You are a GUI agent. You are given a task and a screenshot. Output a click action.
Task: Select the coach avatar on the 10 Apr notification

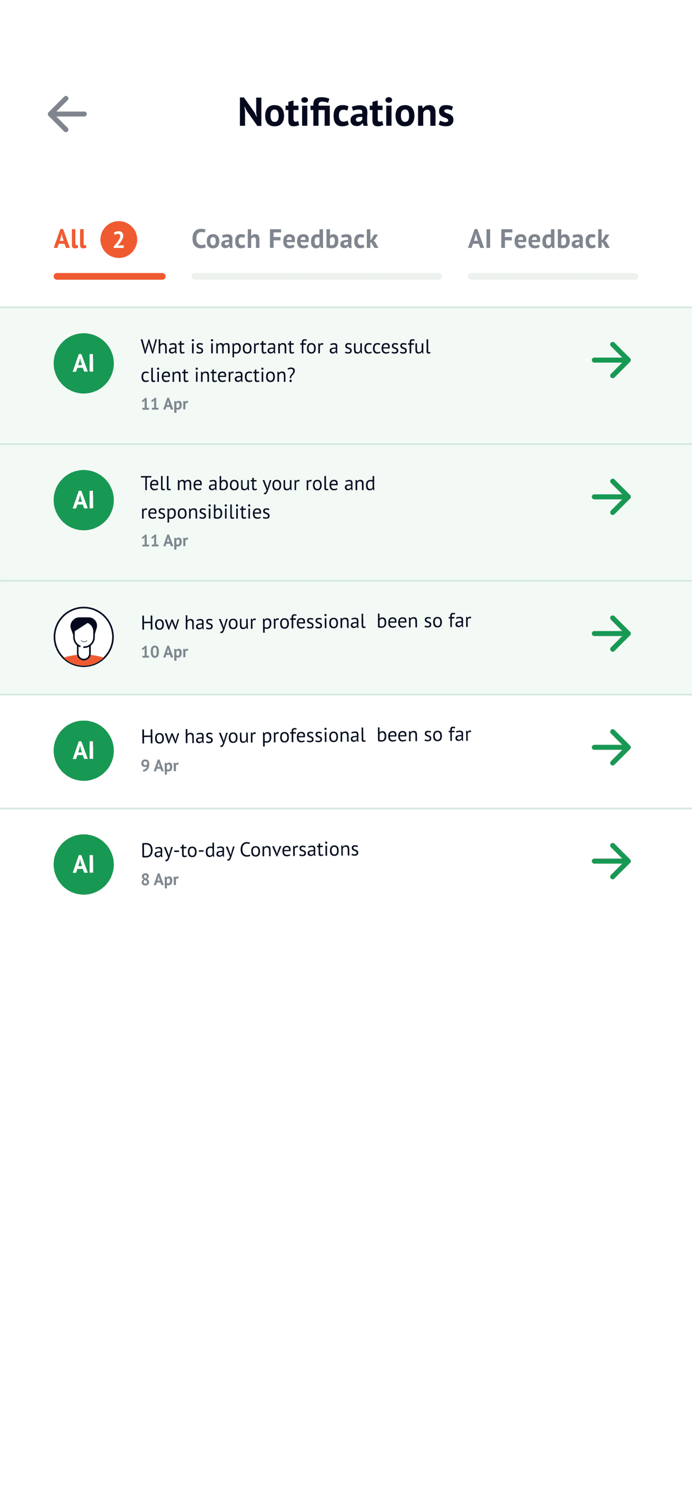[84, 636]
